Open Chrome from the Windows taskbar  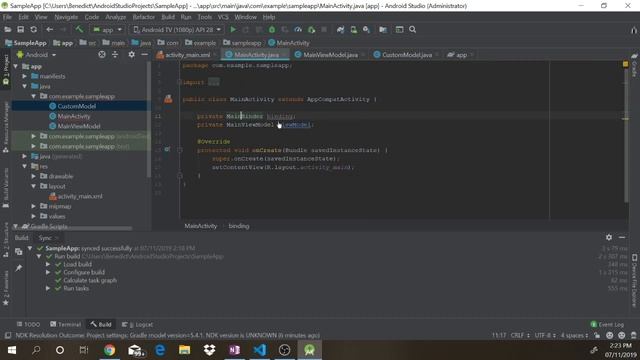tap(109, 350)
